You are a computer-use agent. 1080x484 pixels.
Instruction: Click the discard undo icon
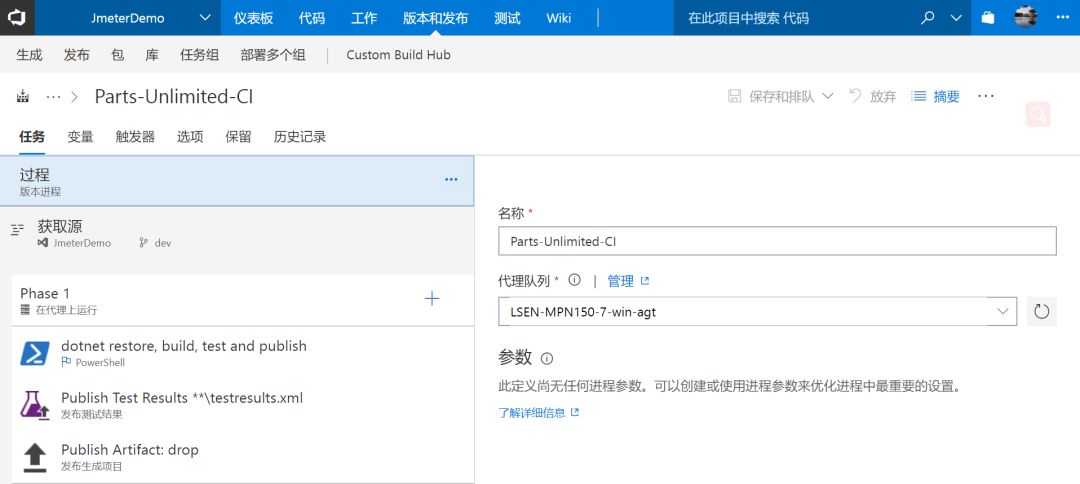click(x=855, y=96)
